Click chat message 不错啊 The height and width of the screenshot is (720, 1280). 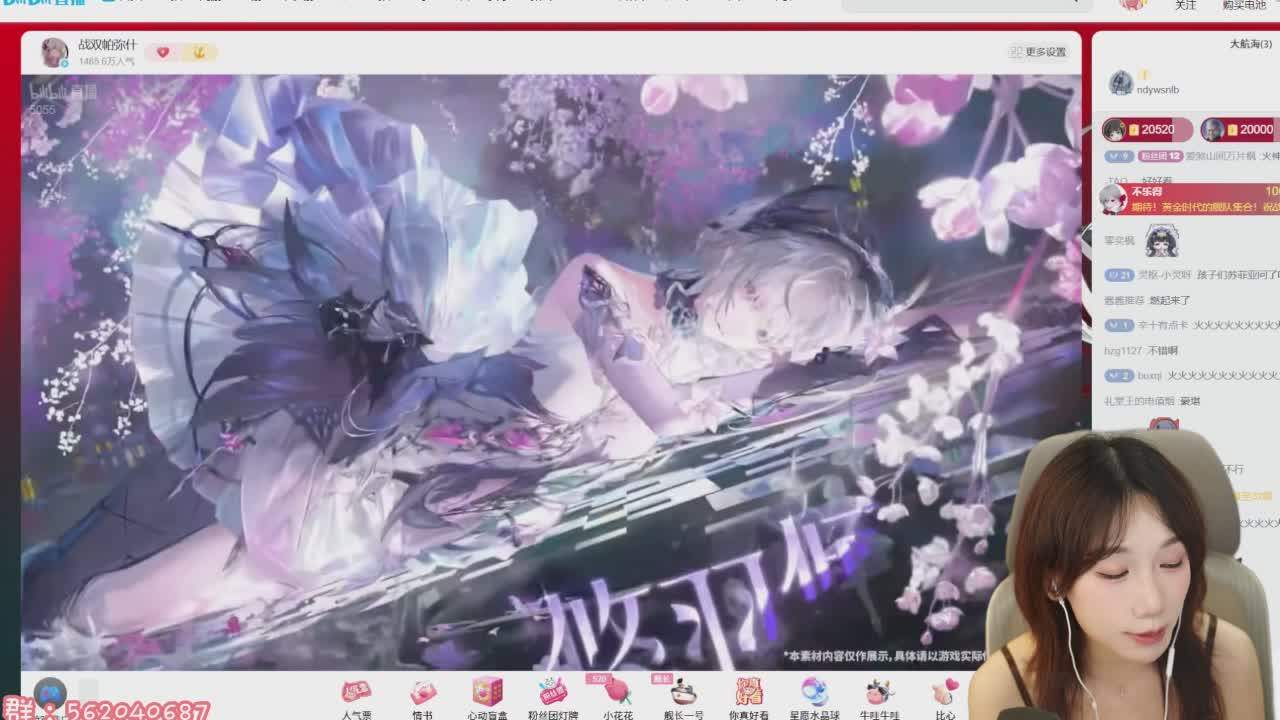coord(1163,351)
